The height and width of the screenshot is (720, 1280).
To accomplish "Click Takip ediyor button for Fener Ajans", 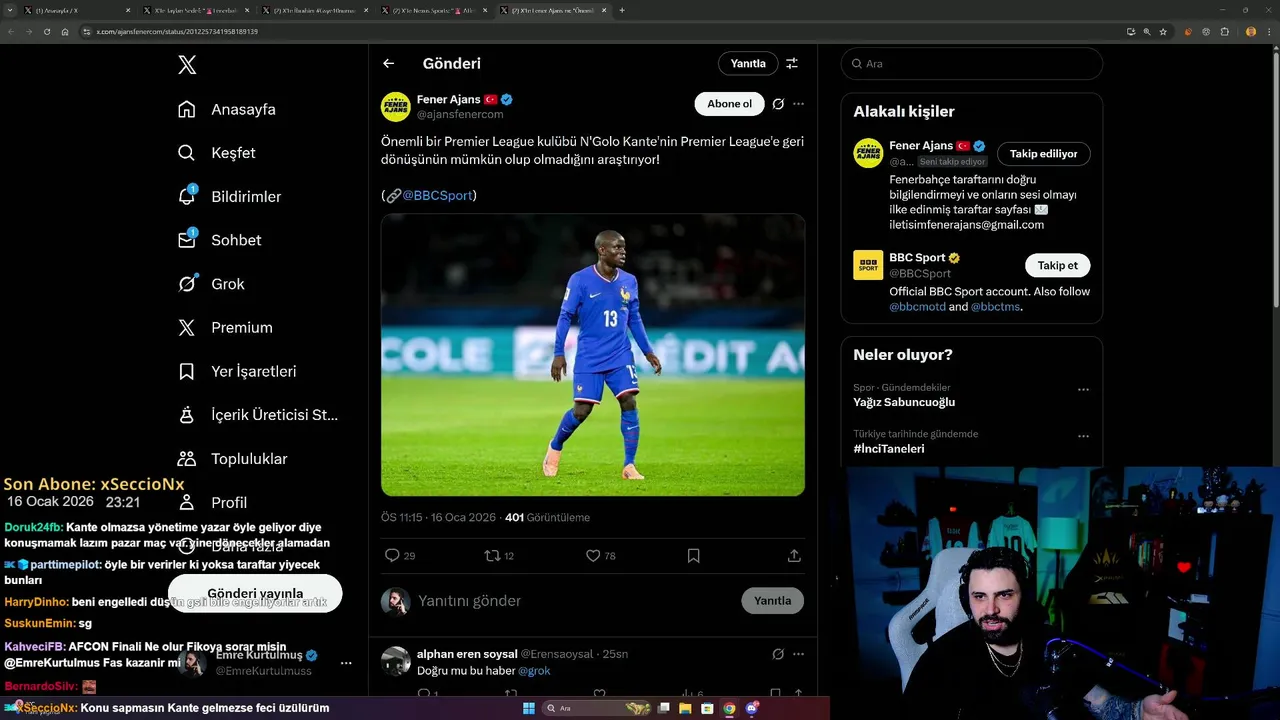I will [x=1044, y=154].
